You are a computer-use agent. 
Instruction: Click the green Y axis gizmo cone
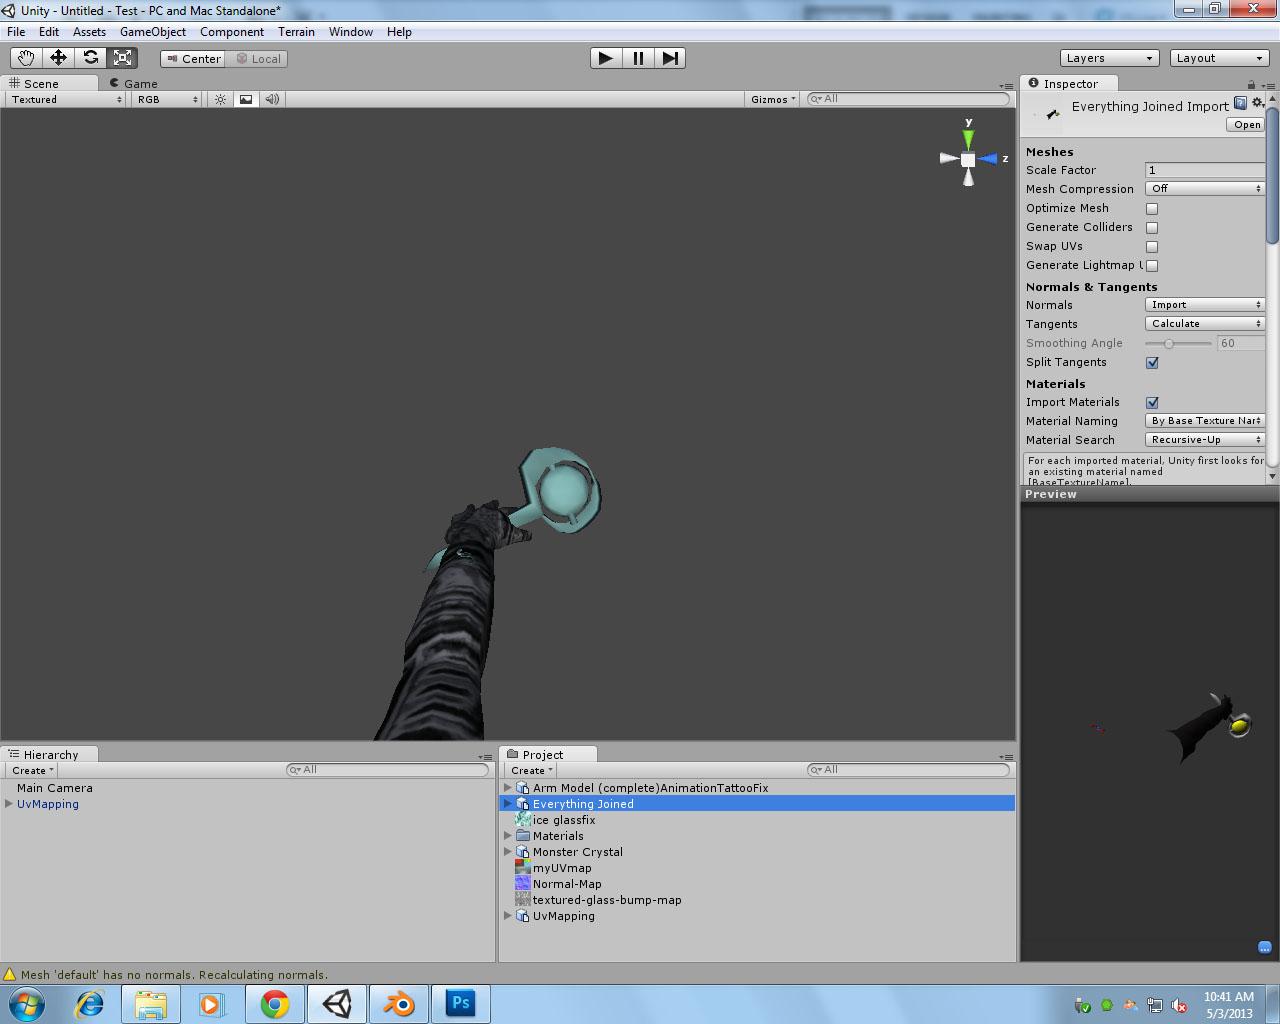pos(968,139)
